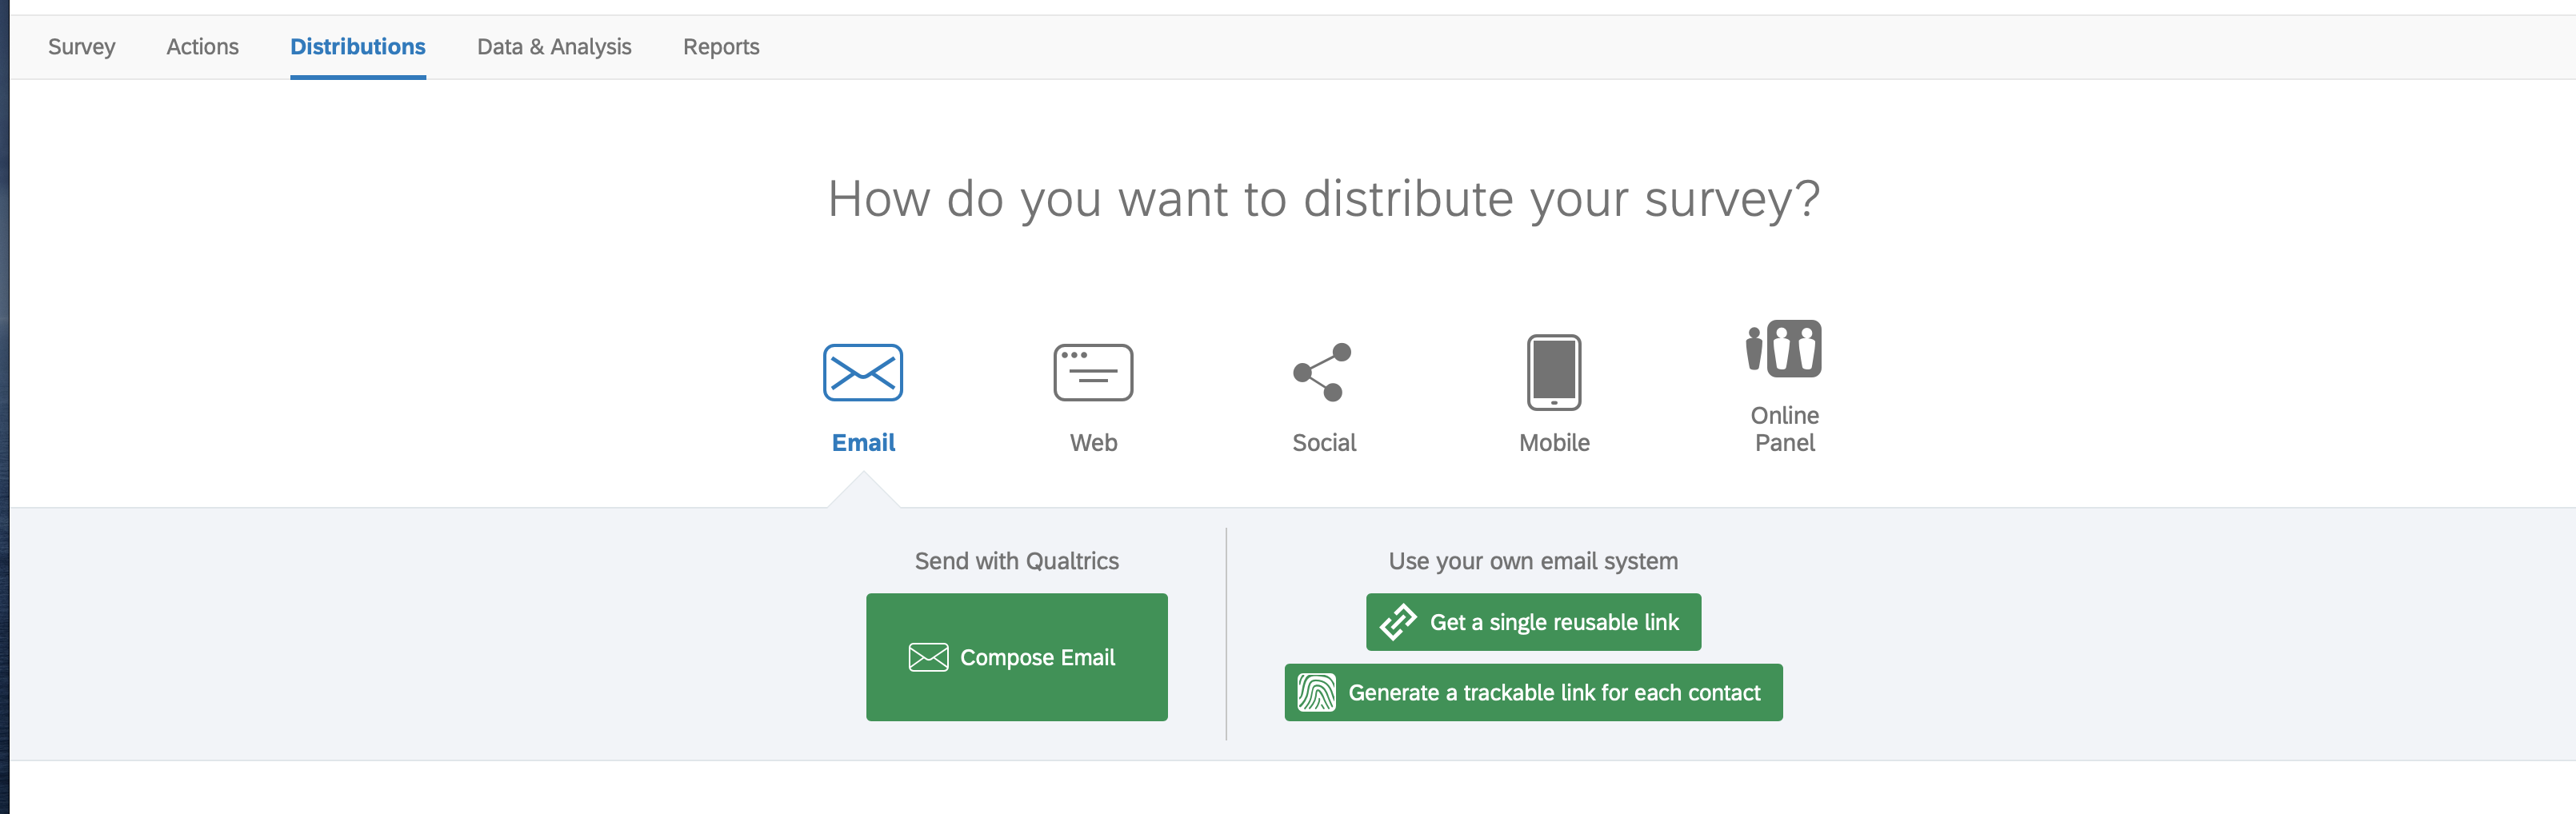Viewport: 2576px width, 814px height.
Task: Click the Web text label
Action: [x=1093, y=443]
